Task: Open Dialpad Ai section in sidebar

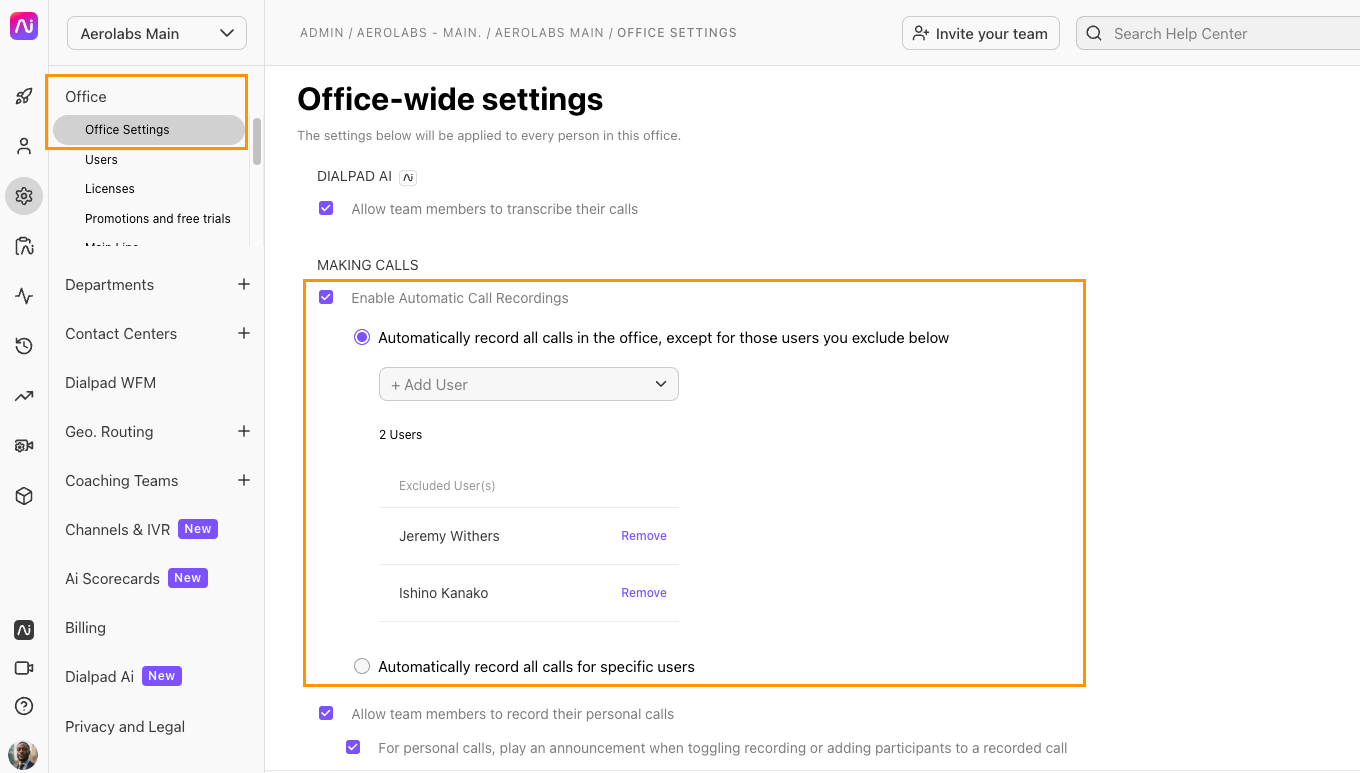Action: pyautogui.click(x=99, y=677)
